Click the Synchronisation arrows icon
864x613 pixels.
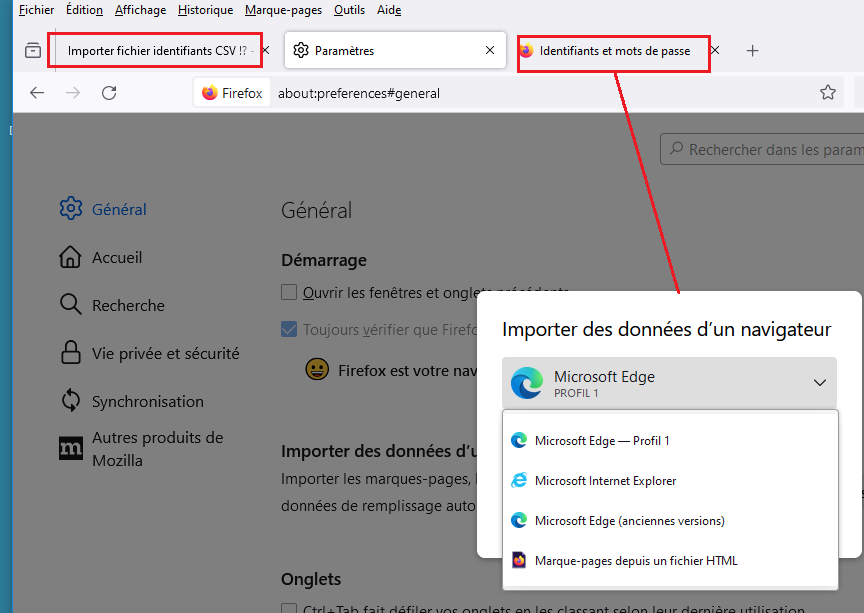point(71,400)
